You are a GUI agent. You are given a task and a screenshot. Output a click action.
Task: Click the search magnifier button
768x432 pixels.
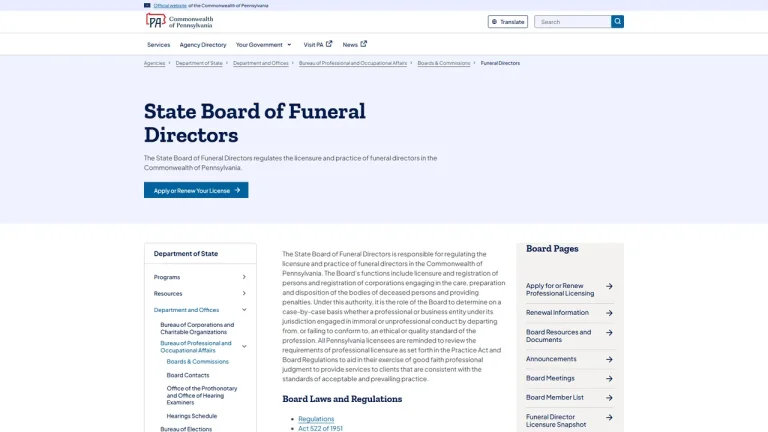coord(617,22)
